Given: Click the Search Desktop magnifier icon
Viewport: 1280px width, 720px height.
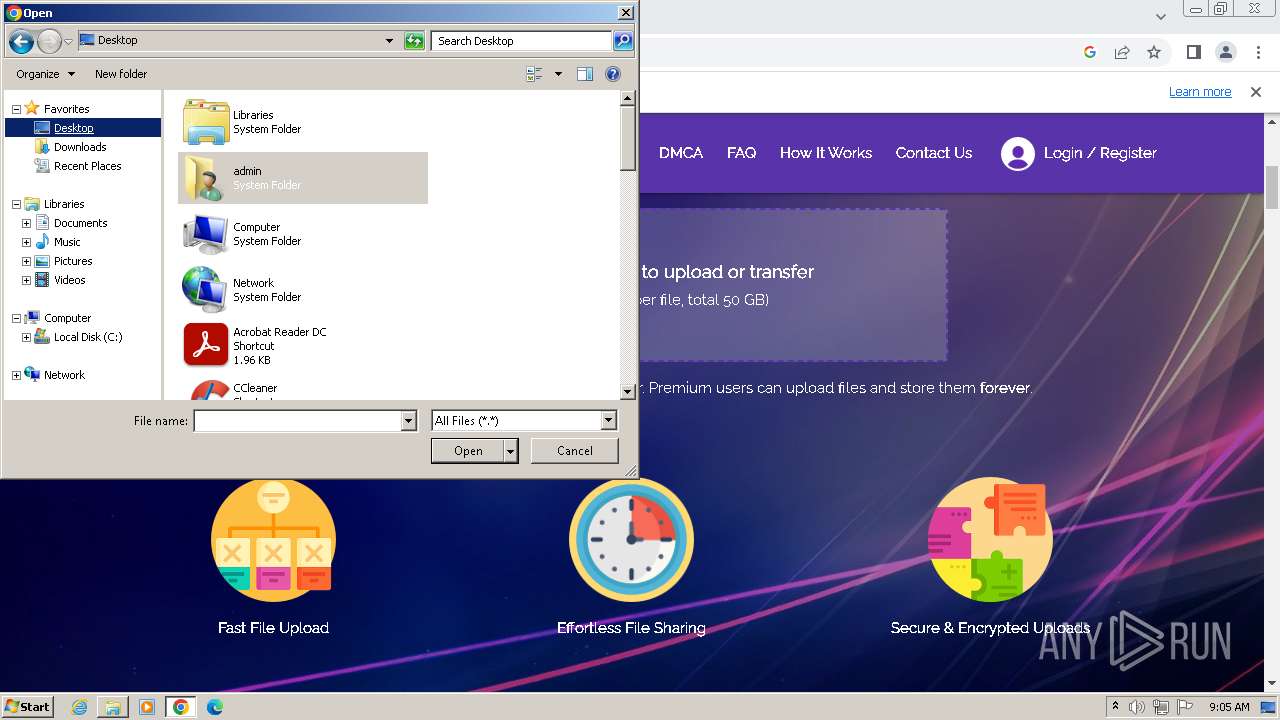Looking at the screenshot, I should (623, 41).
